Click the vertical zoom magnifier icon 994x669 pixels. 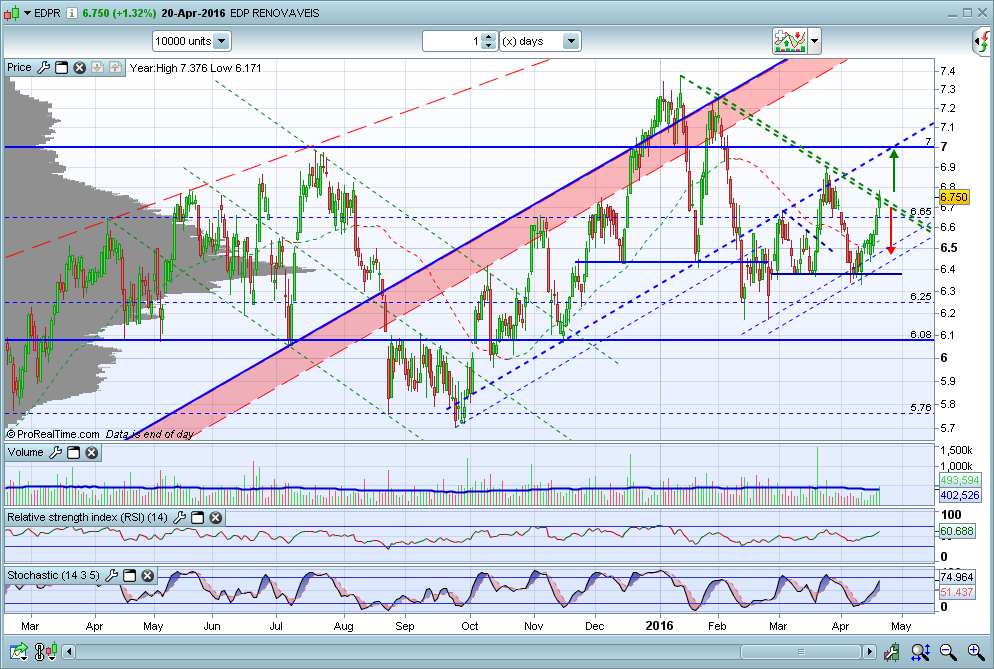pyautogui.click(x=920, y=651)
